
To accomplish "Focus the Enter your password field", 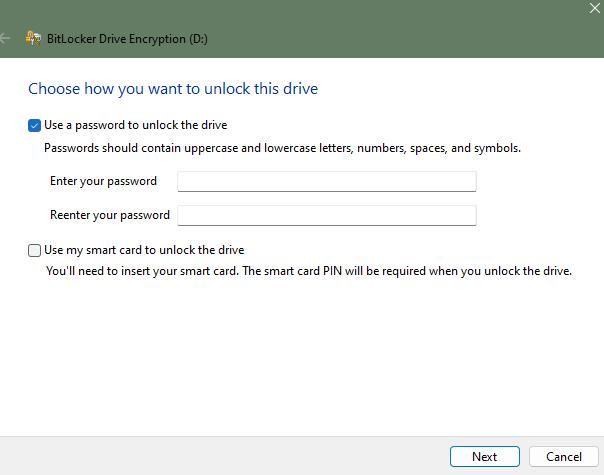I will click(x=327, y=181).
